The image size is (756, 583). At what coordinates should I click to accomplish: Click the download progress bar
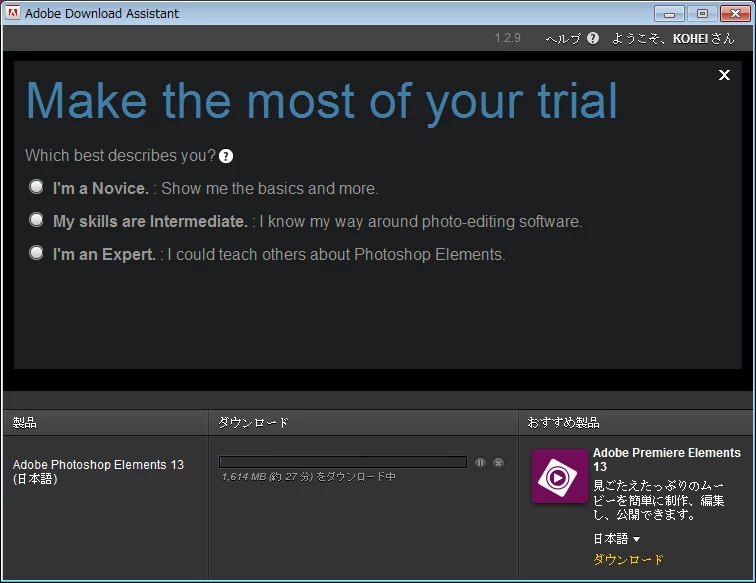click(343, 462)
